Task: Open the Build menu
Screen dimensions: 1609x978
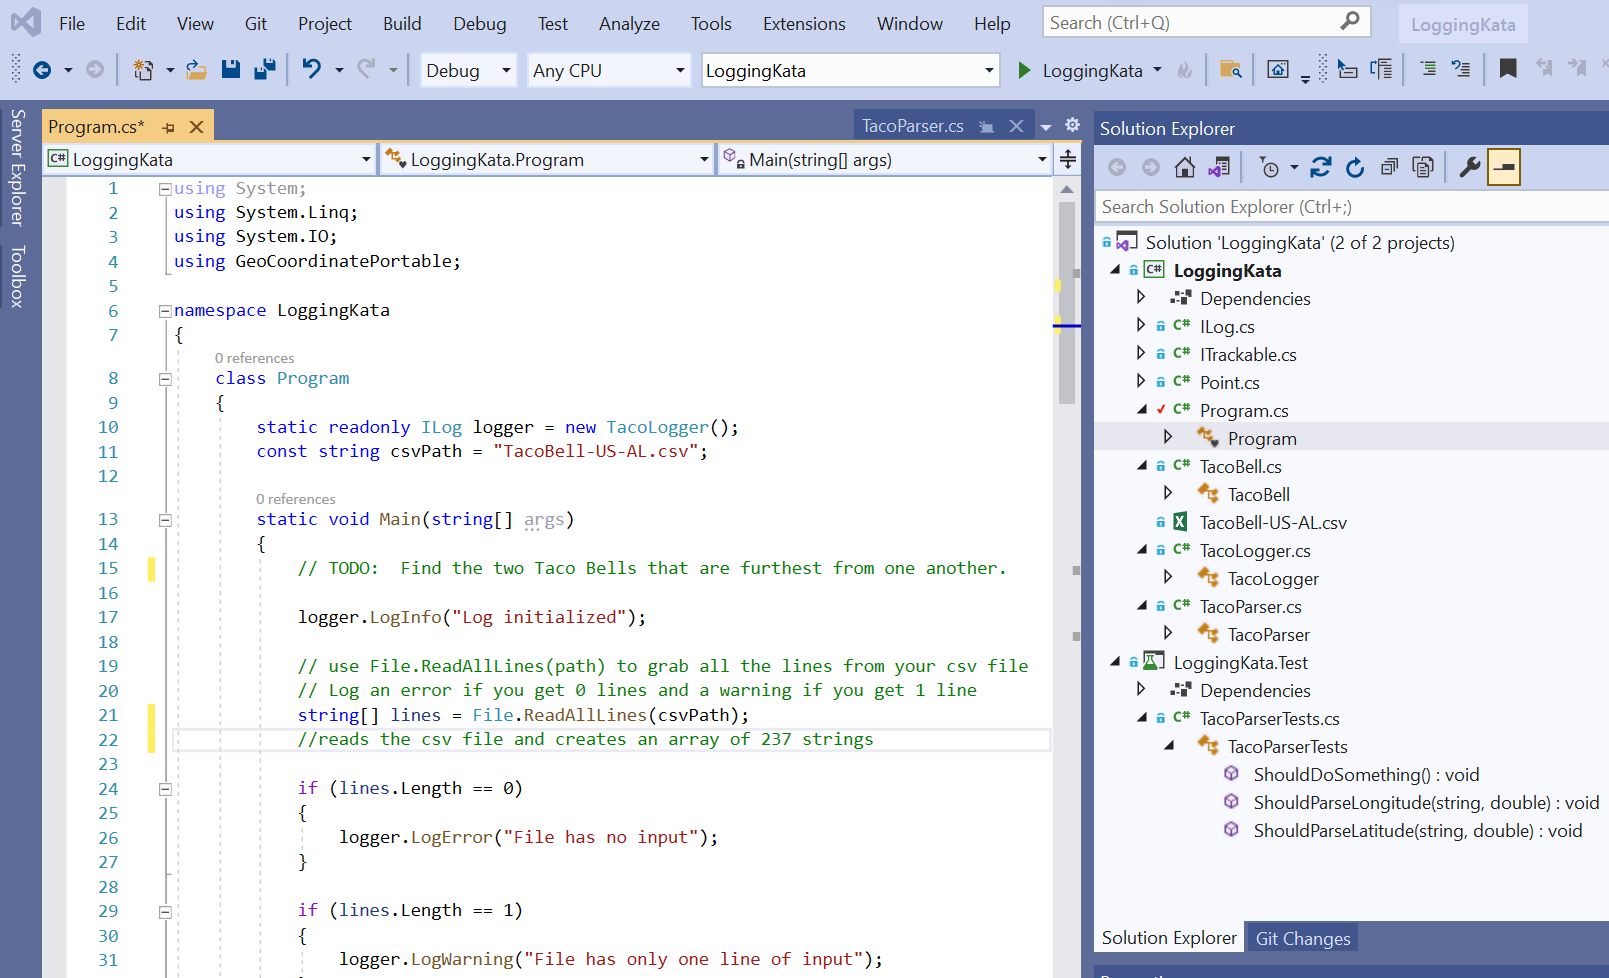Action: click(401, 23)
